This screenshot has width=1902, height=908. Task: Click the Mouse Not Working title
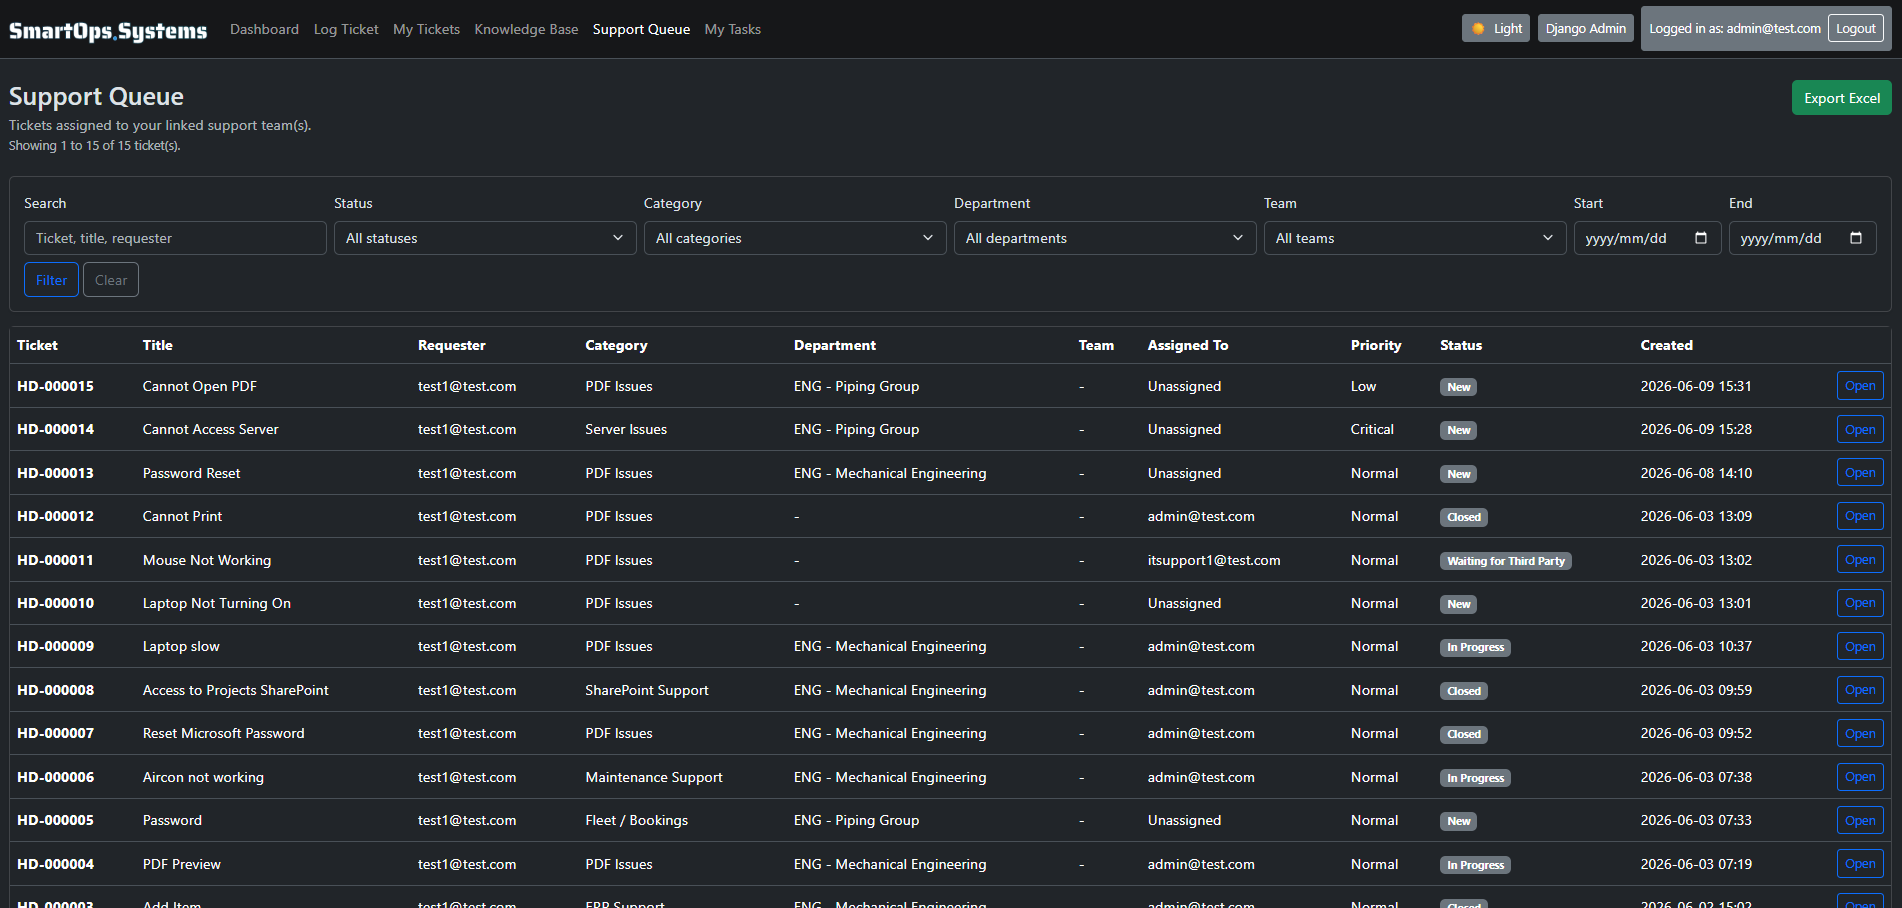point(207,560)
